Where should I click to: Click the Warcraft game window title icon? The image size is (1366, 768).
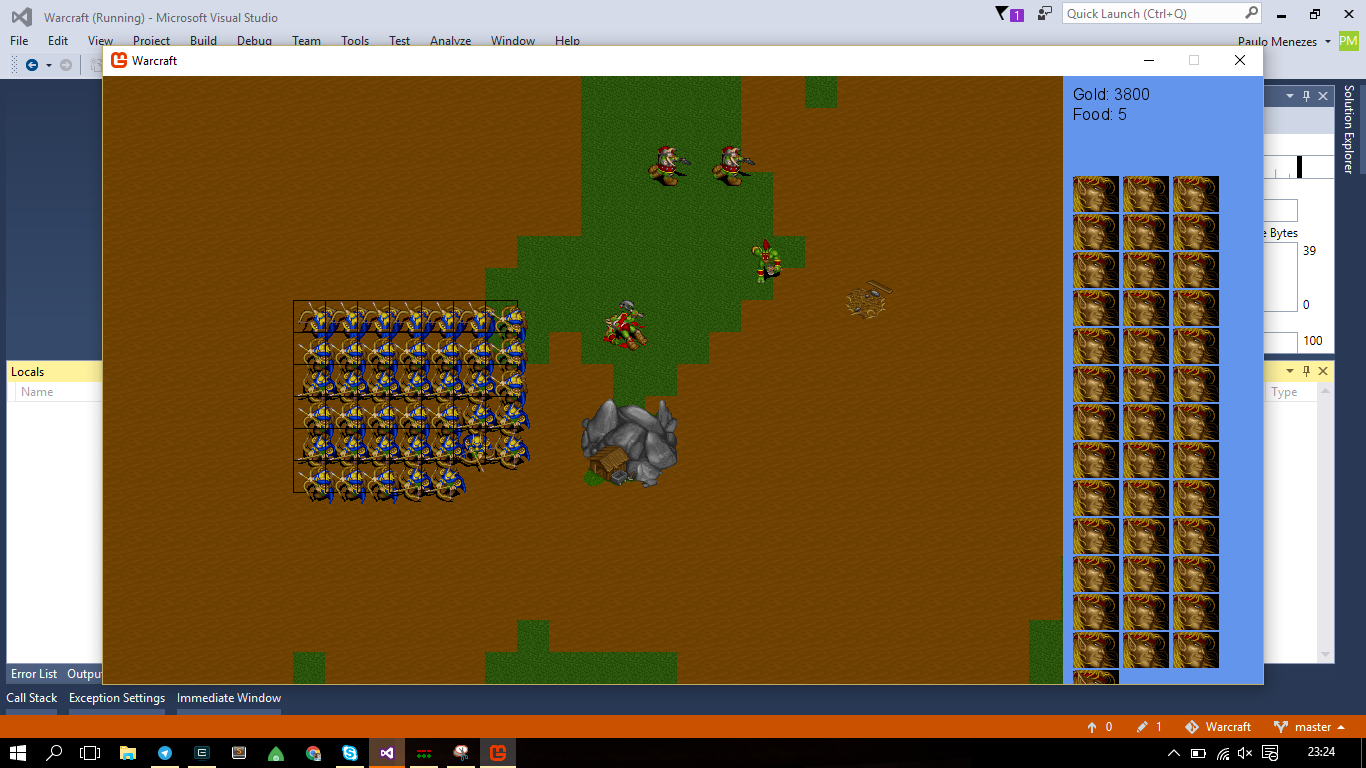tap(119, 60)
